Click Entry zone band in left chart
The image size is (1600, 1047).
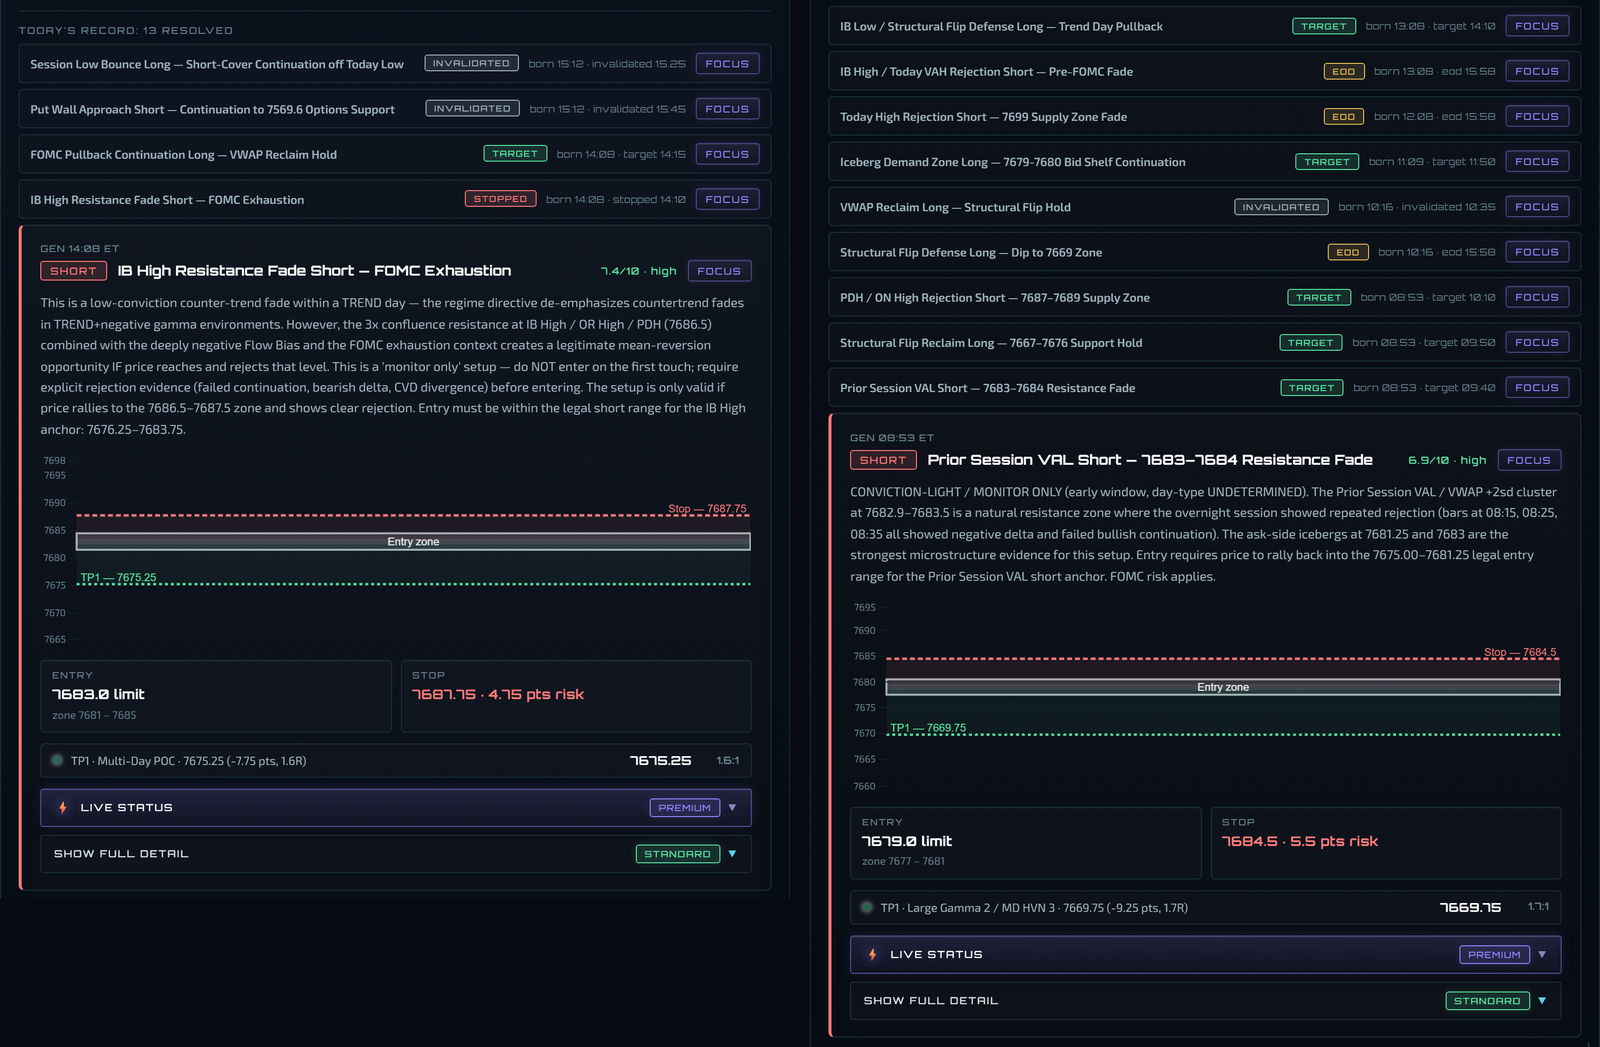coord(413,541)
